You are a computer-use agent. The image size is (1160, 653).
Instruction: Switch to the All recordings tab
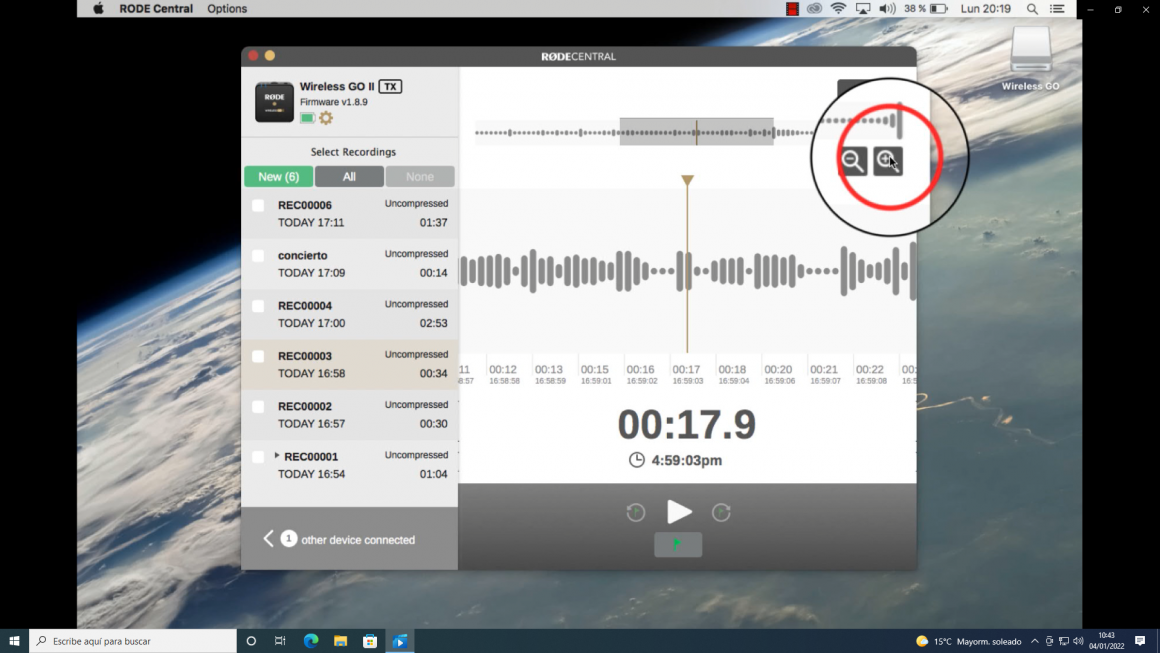click(x=349, y=177)
